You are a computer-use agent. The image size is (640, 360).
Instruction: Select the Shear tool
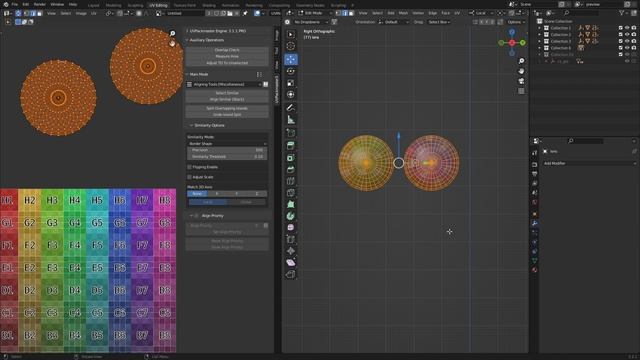(291, 262)
